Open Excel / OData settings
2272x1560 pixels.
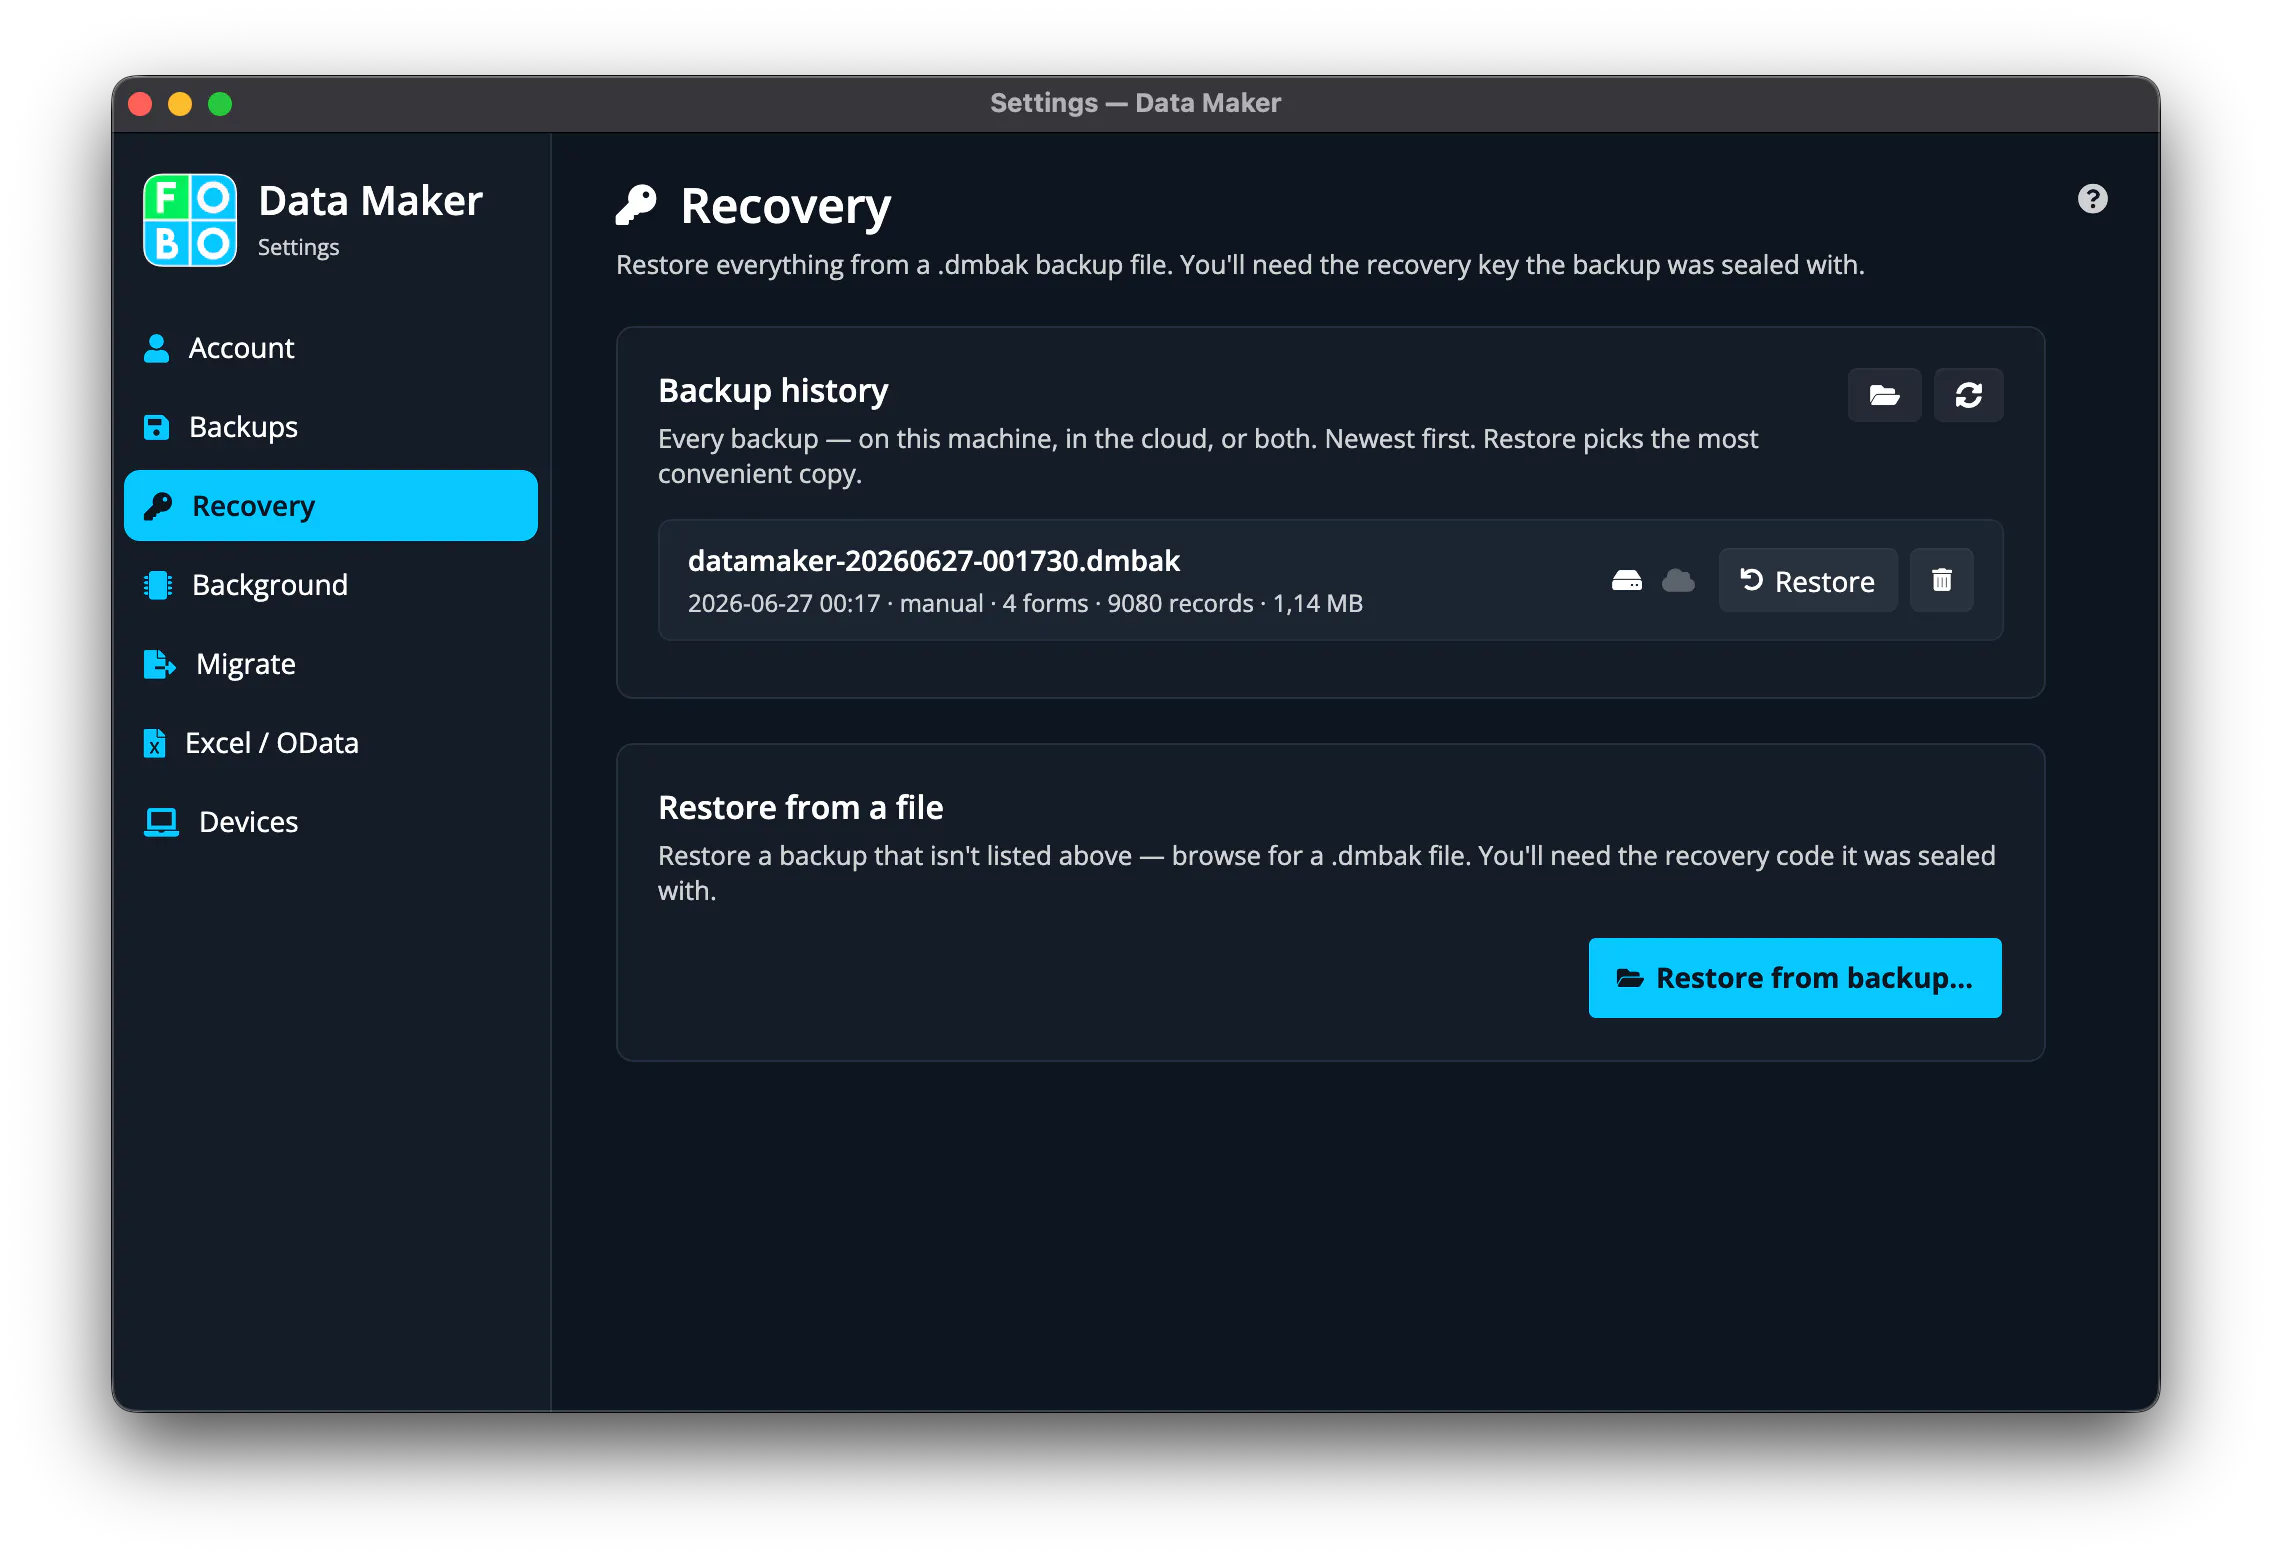(331, 743)
